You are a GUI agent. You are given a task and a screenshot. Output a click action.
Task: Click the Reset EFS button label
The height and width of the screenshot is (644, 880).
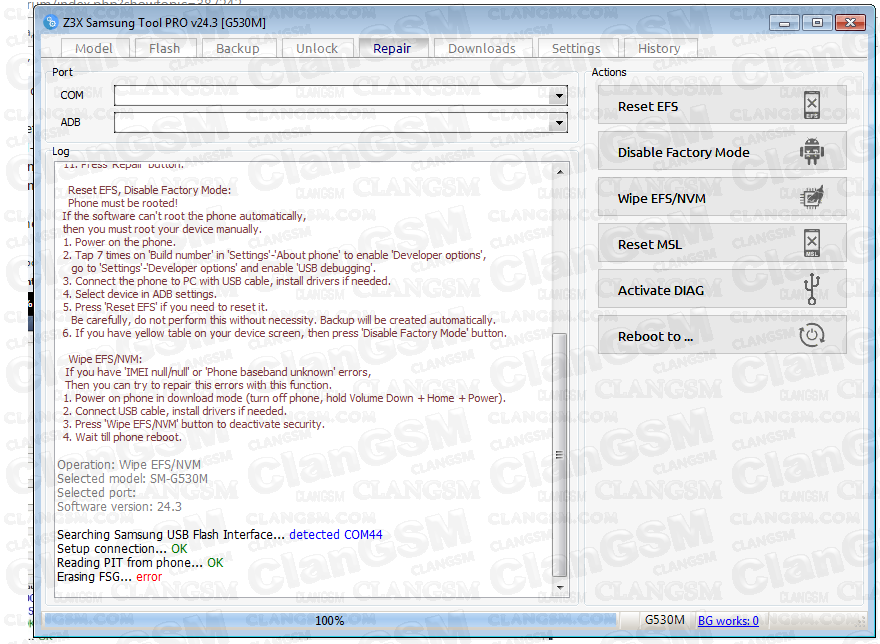648,106
